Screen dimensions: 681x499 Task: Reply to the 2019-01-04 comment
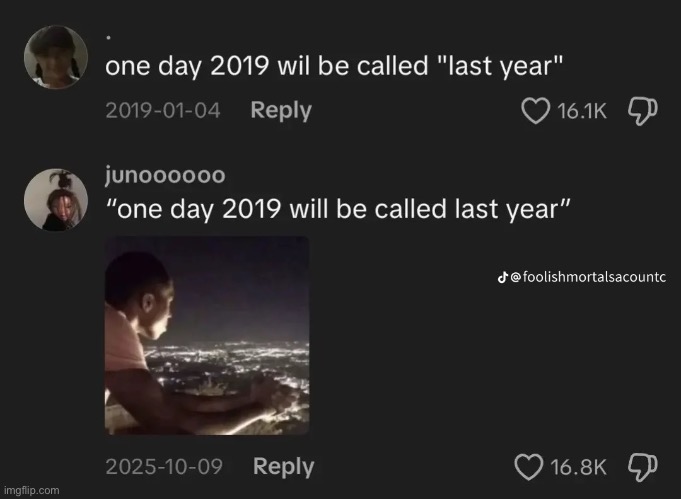click(281, 111)
